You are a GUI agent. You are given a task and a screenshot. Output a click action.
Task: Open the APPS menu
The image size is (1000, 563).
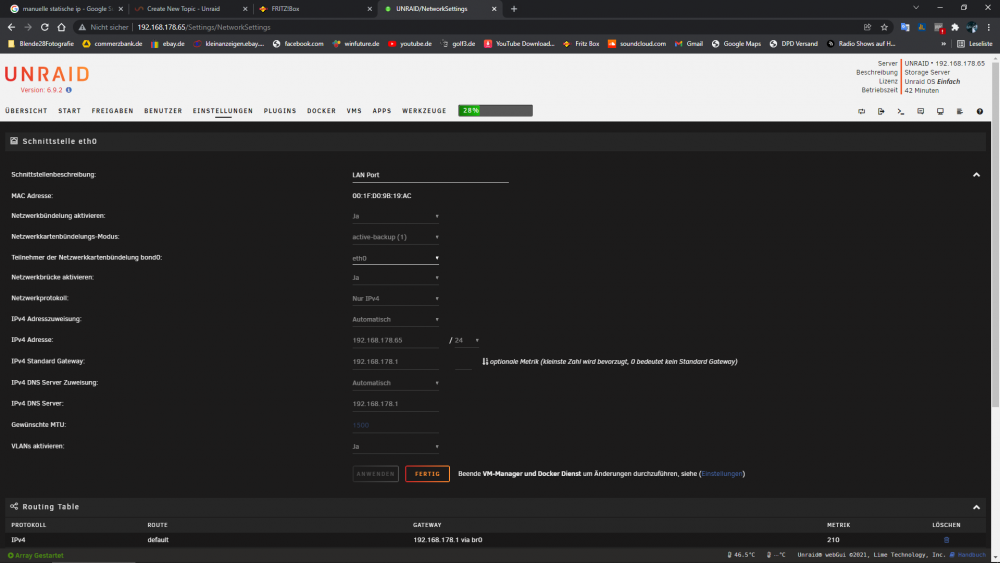tap(382, 111)
